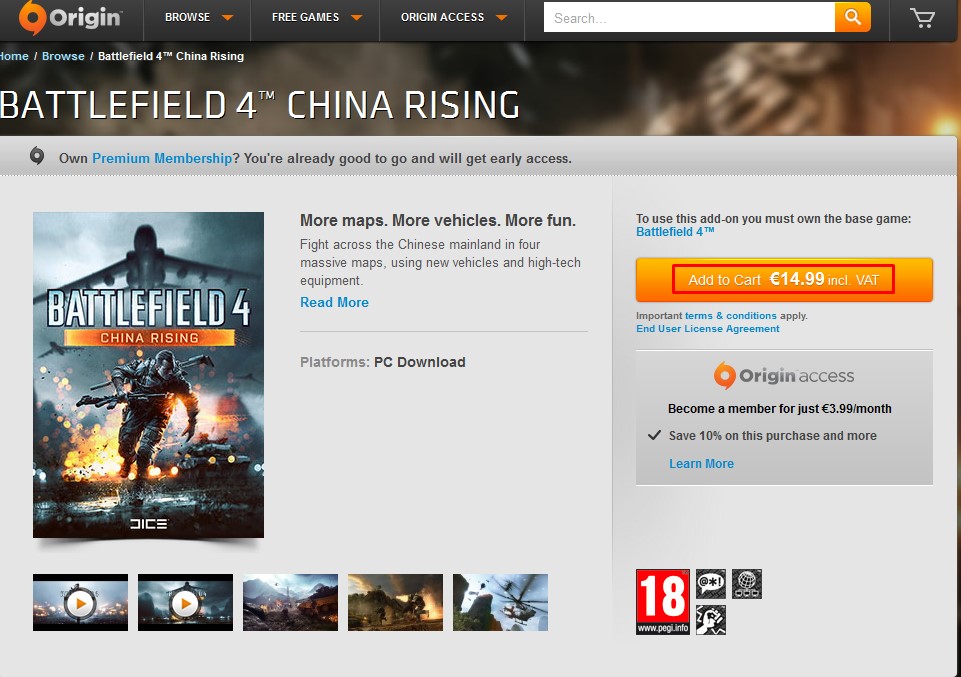Expand the Browse dropdown menu

[199, 17]
